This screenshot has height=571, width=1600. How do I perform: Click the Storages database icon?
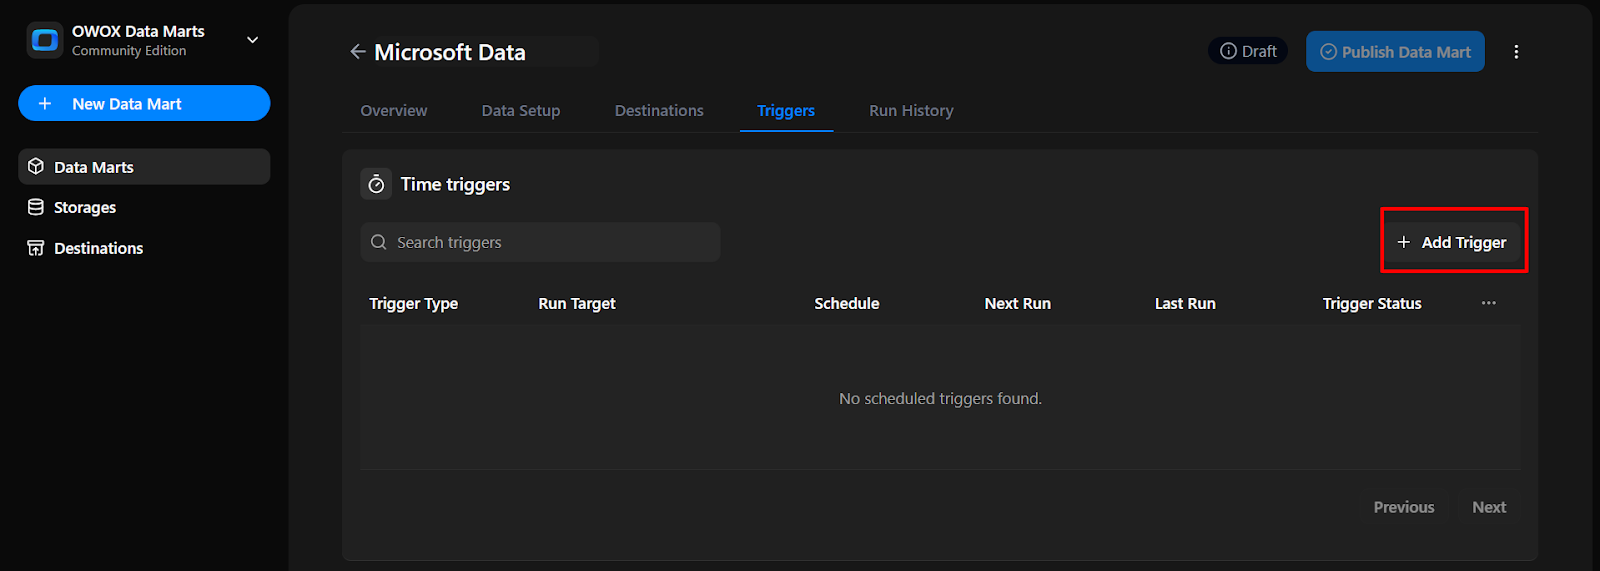36,207
